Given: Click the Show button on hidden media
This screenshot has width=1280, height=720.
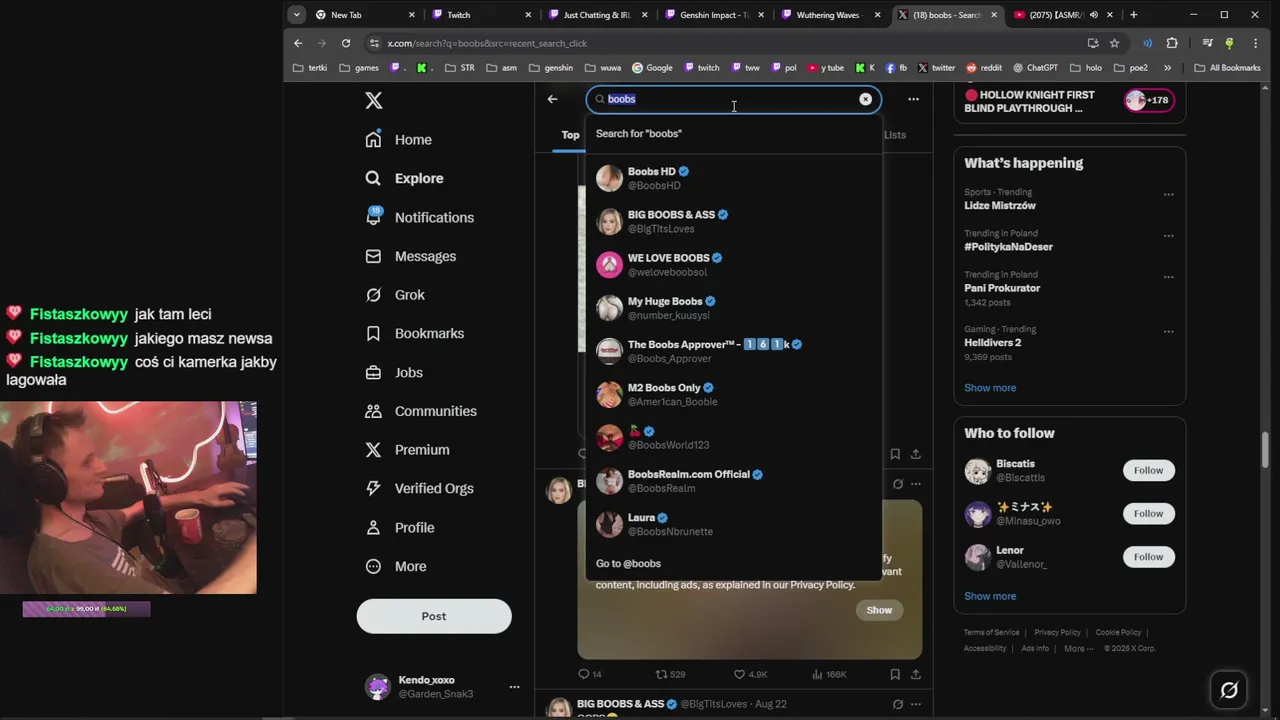Looking at the screenshot, I should (x=879, y=610).
